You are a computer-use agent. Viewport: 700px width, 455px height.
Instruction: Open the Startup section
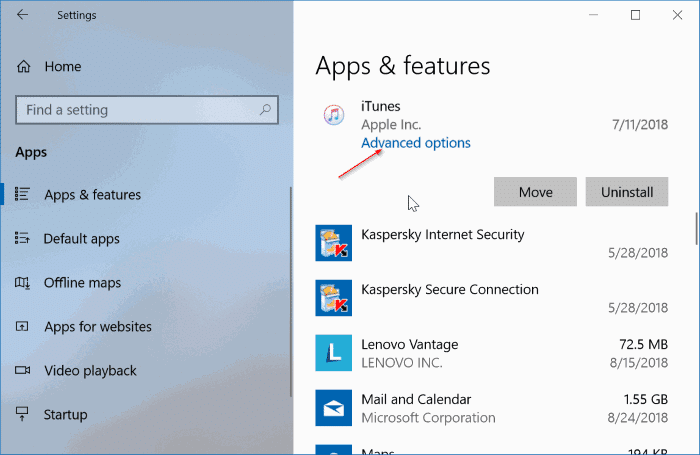[66, 414]
